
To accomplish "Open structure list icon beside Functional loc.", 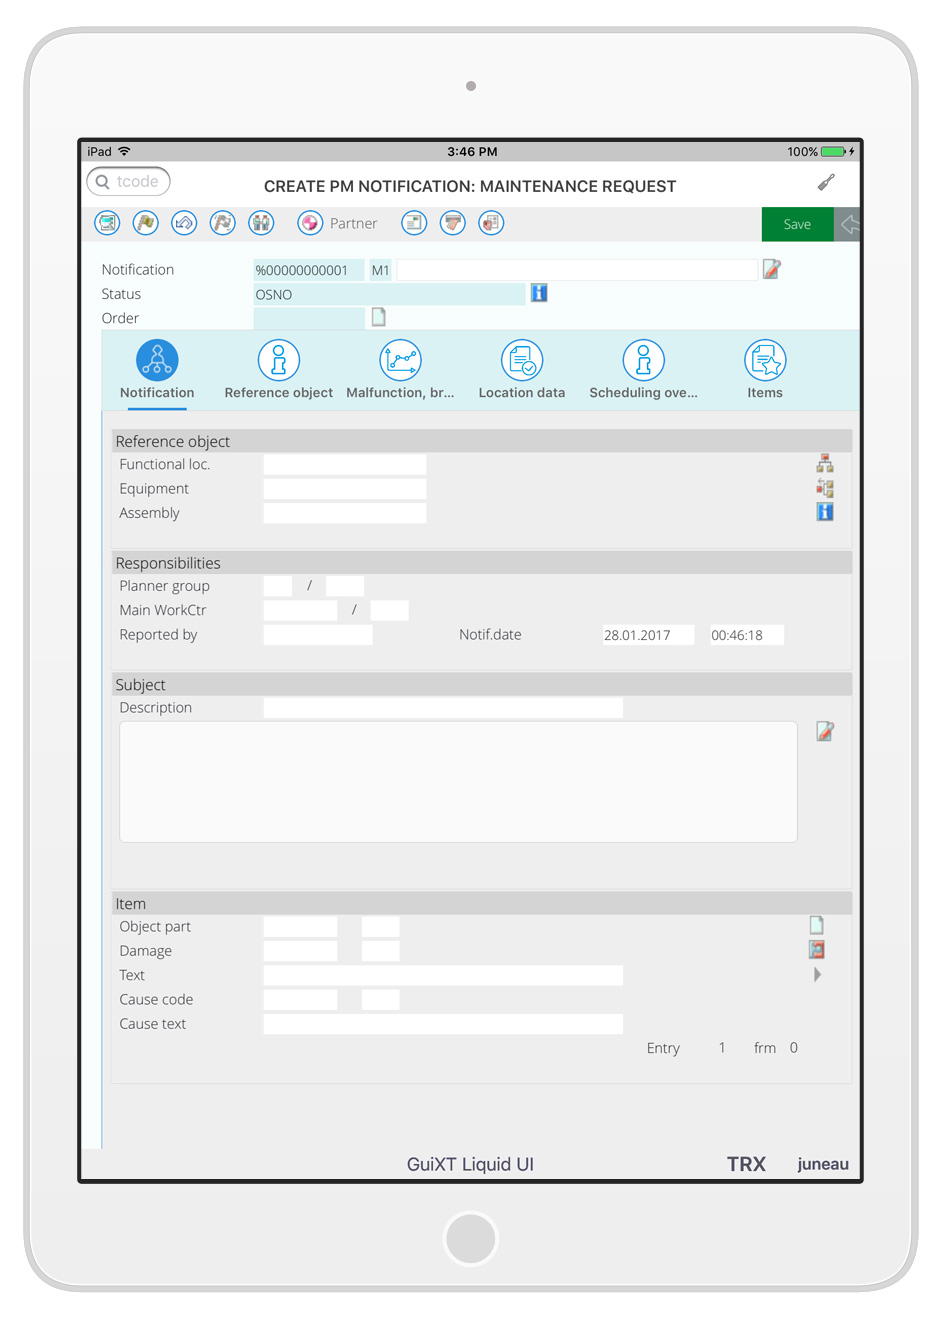I will (x=825, y=463).
